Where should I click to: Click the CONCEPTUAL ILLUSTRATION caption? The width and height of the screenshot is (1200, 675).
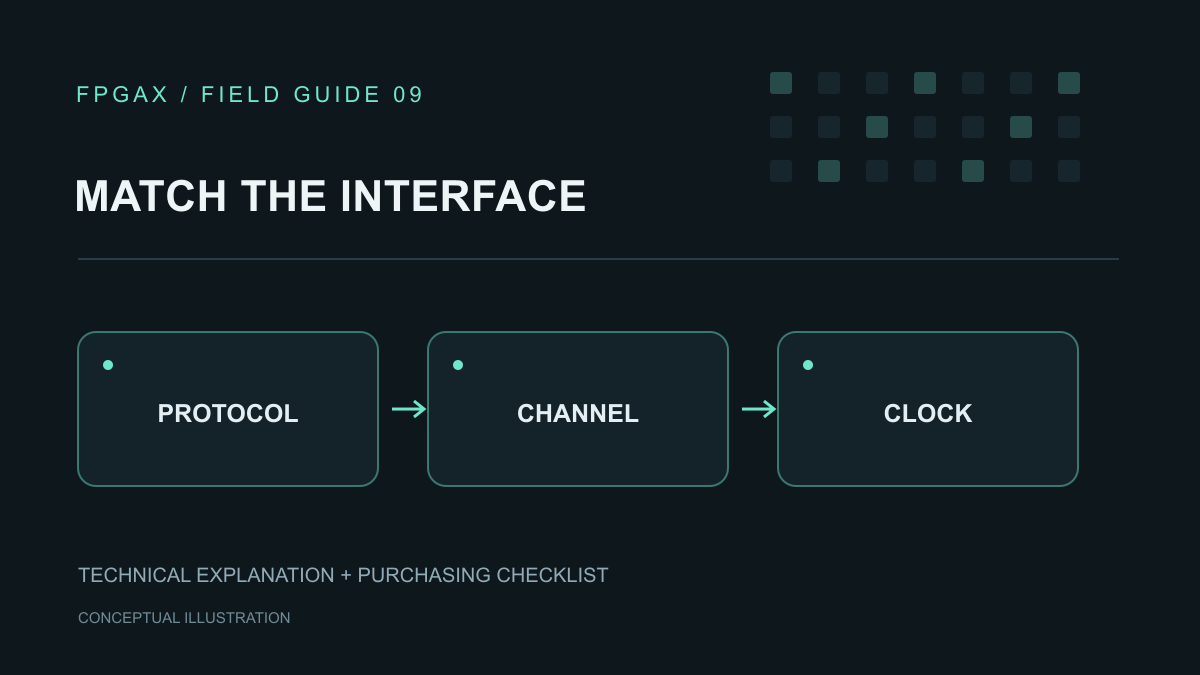184,618
